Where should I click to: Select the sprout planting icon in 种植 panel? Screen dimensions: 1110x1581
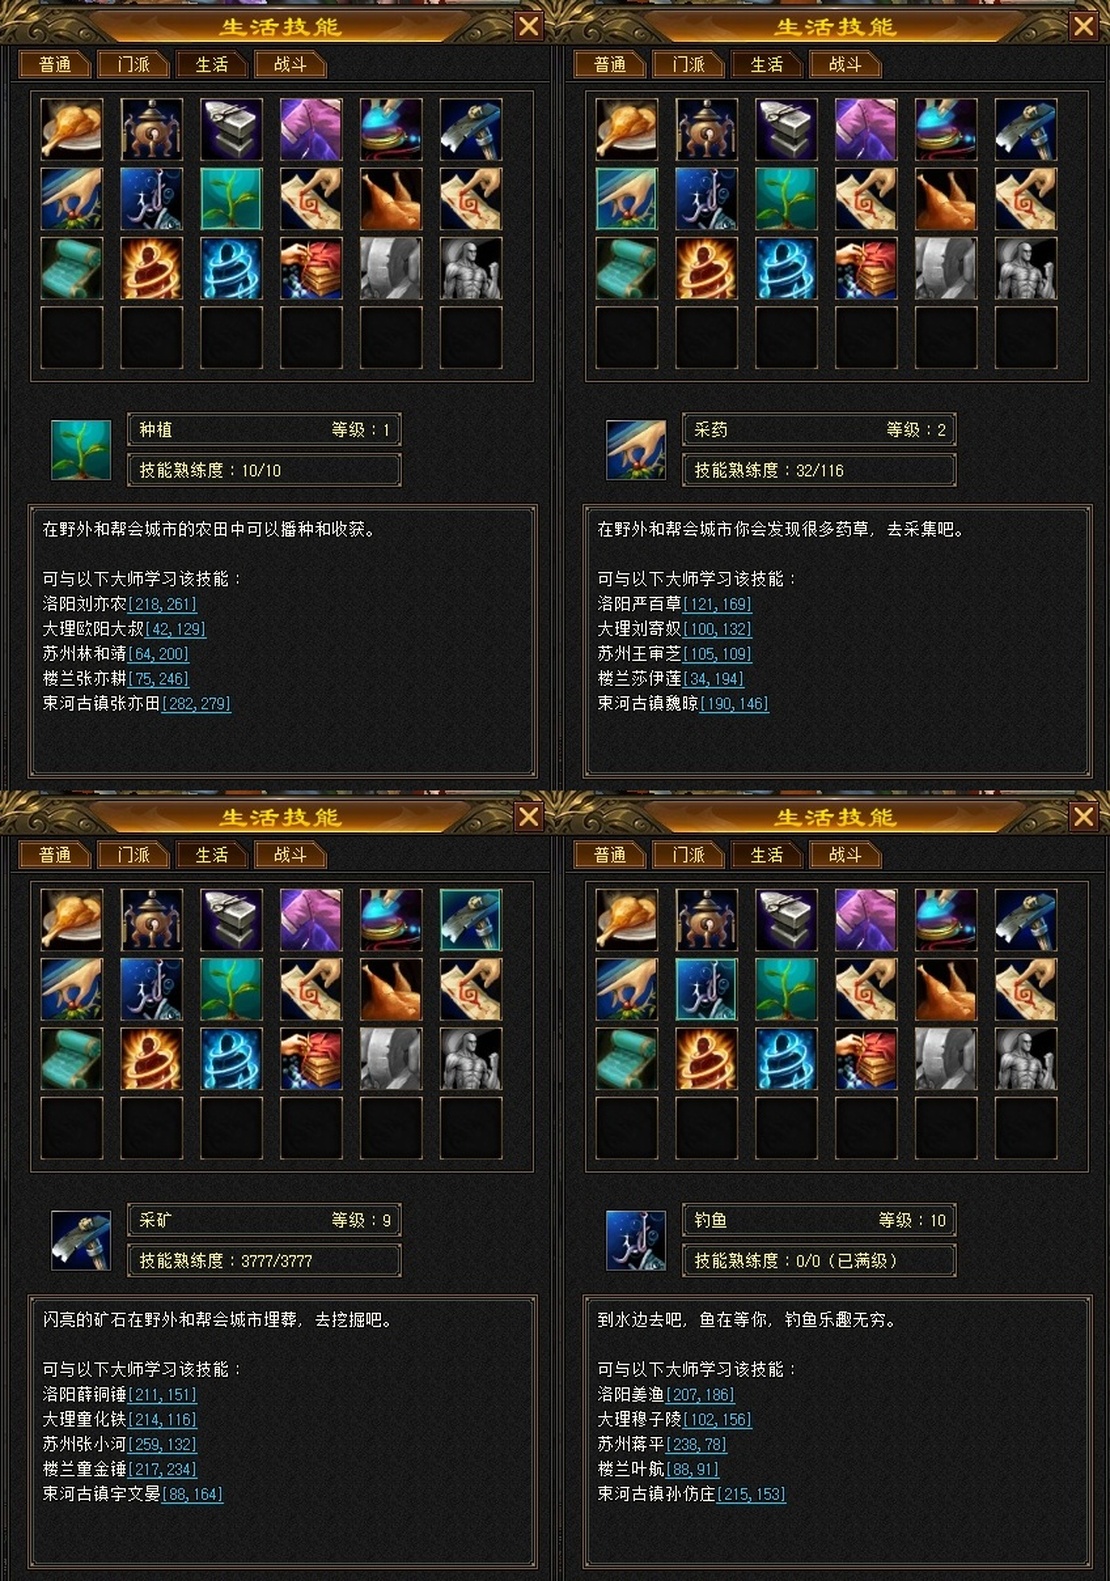click(231, 199)
